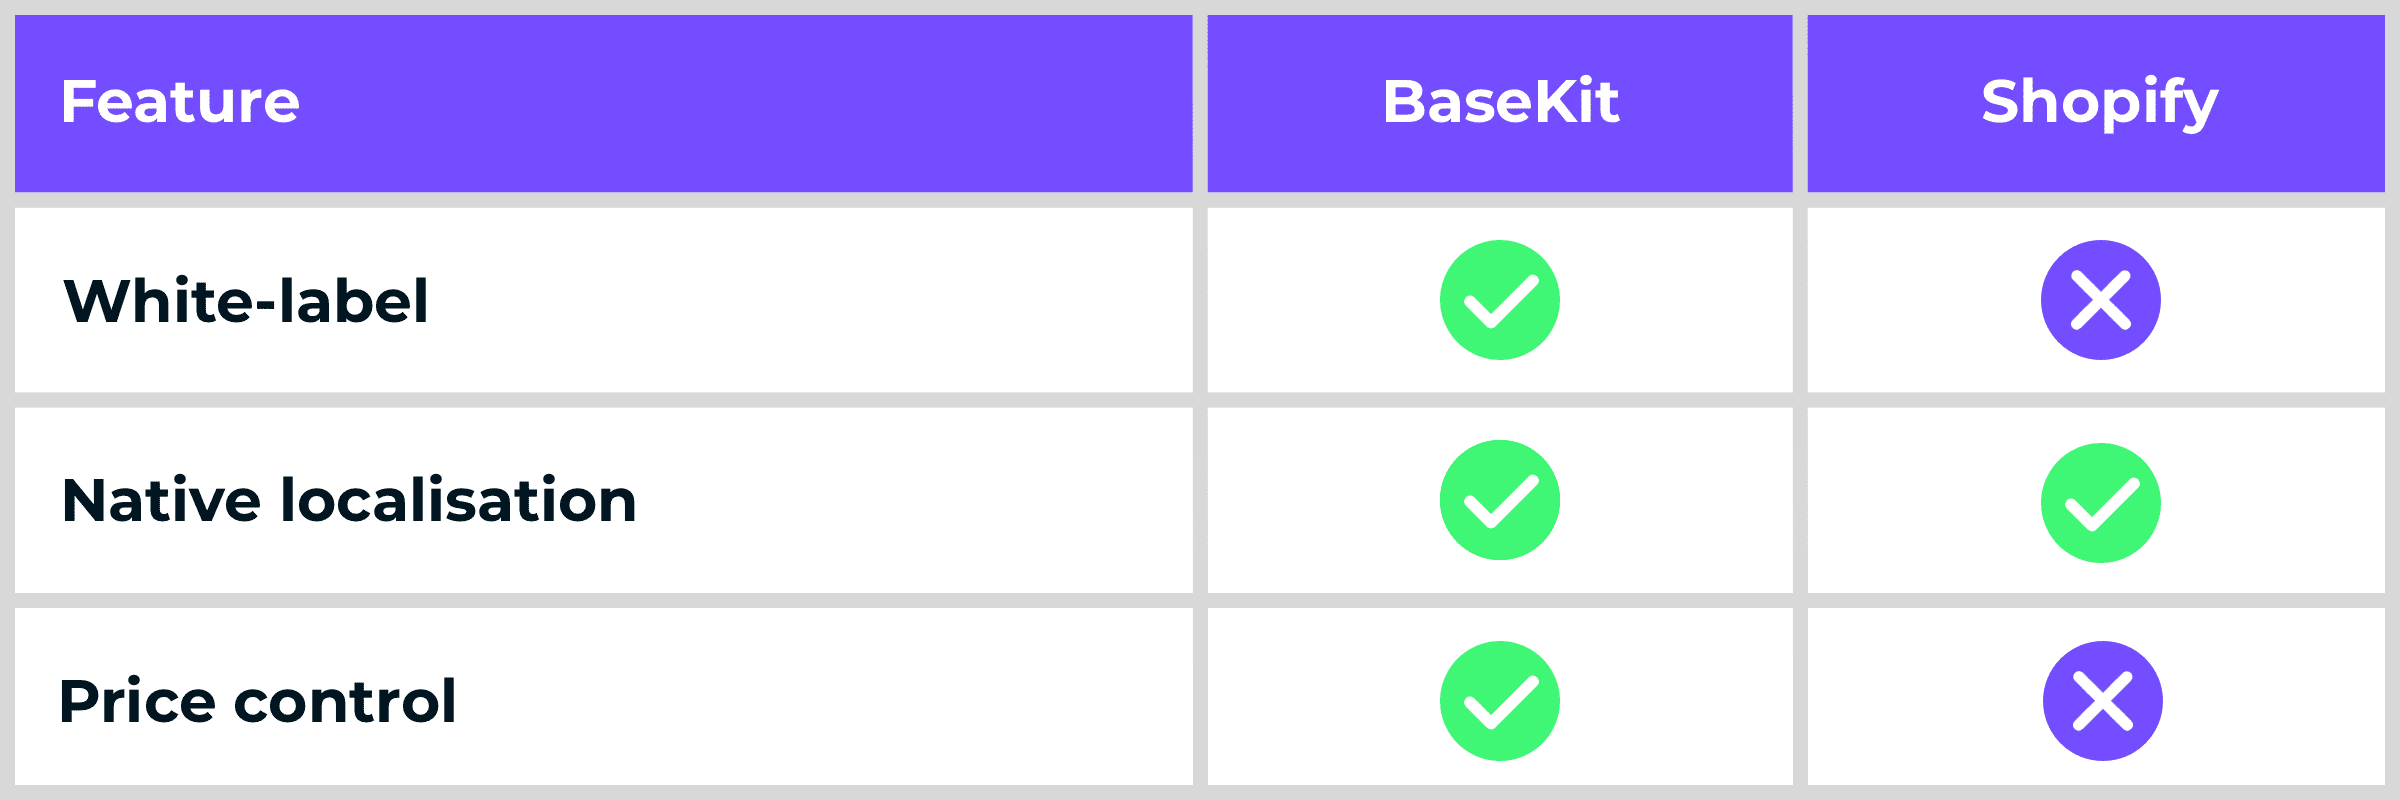2400x800 pixels.
Task: Click the green checkmark for BaseKit White-label
Action: pyautogui.click(x=1499, y=300)
